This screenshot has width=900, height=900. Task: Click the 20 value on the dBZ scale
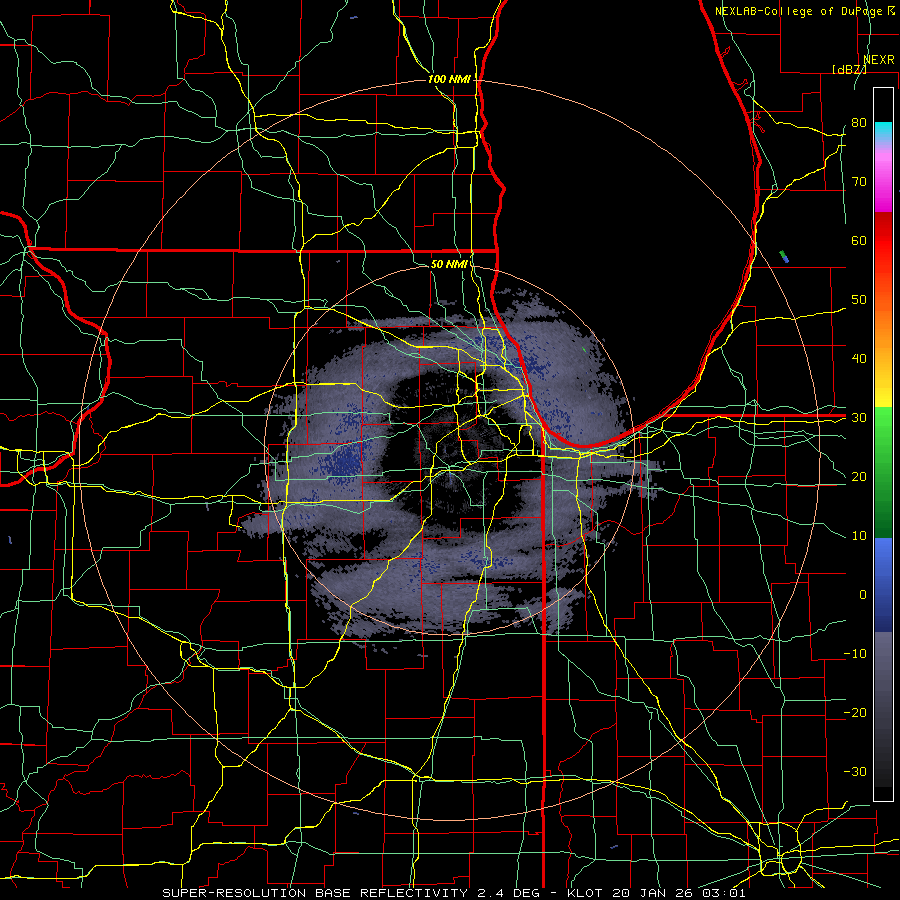[x=859, y=476]
